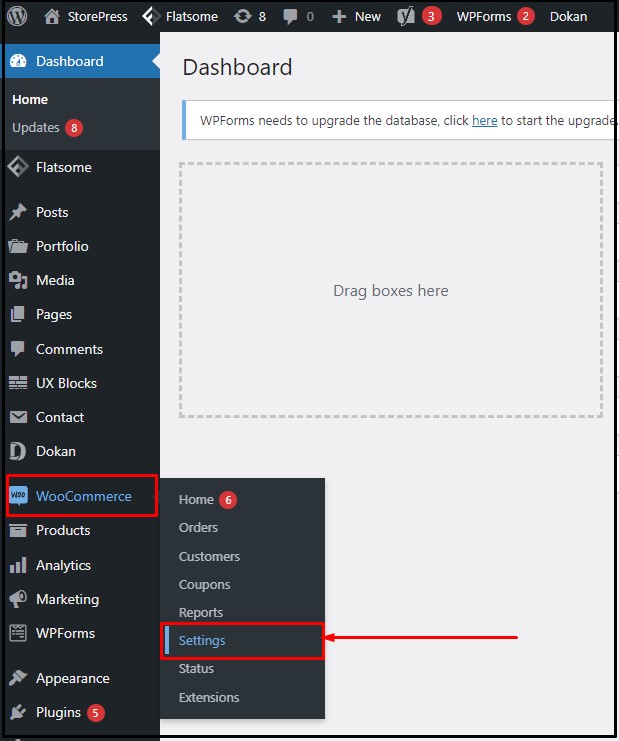Screen dimensions: 619x741
Task: Click the updates refresh icon in admin bar
Action: (242, 16)
